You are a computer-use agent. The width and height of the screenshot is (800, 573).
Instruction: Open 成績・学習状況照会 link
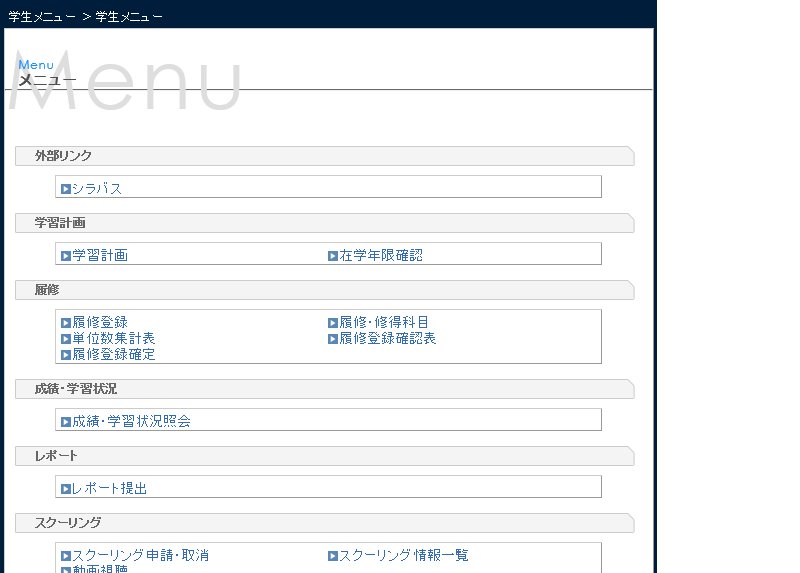pos(132,421)
